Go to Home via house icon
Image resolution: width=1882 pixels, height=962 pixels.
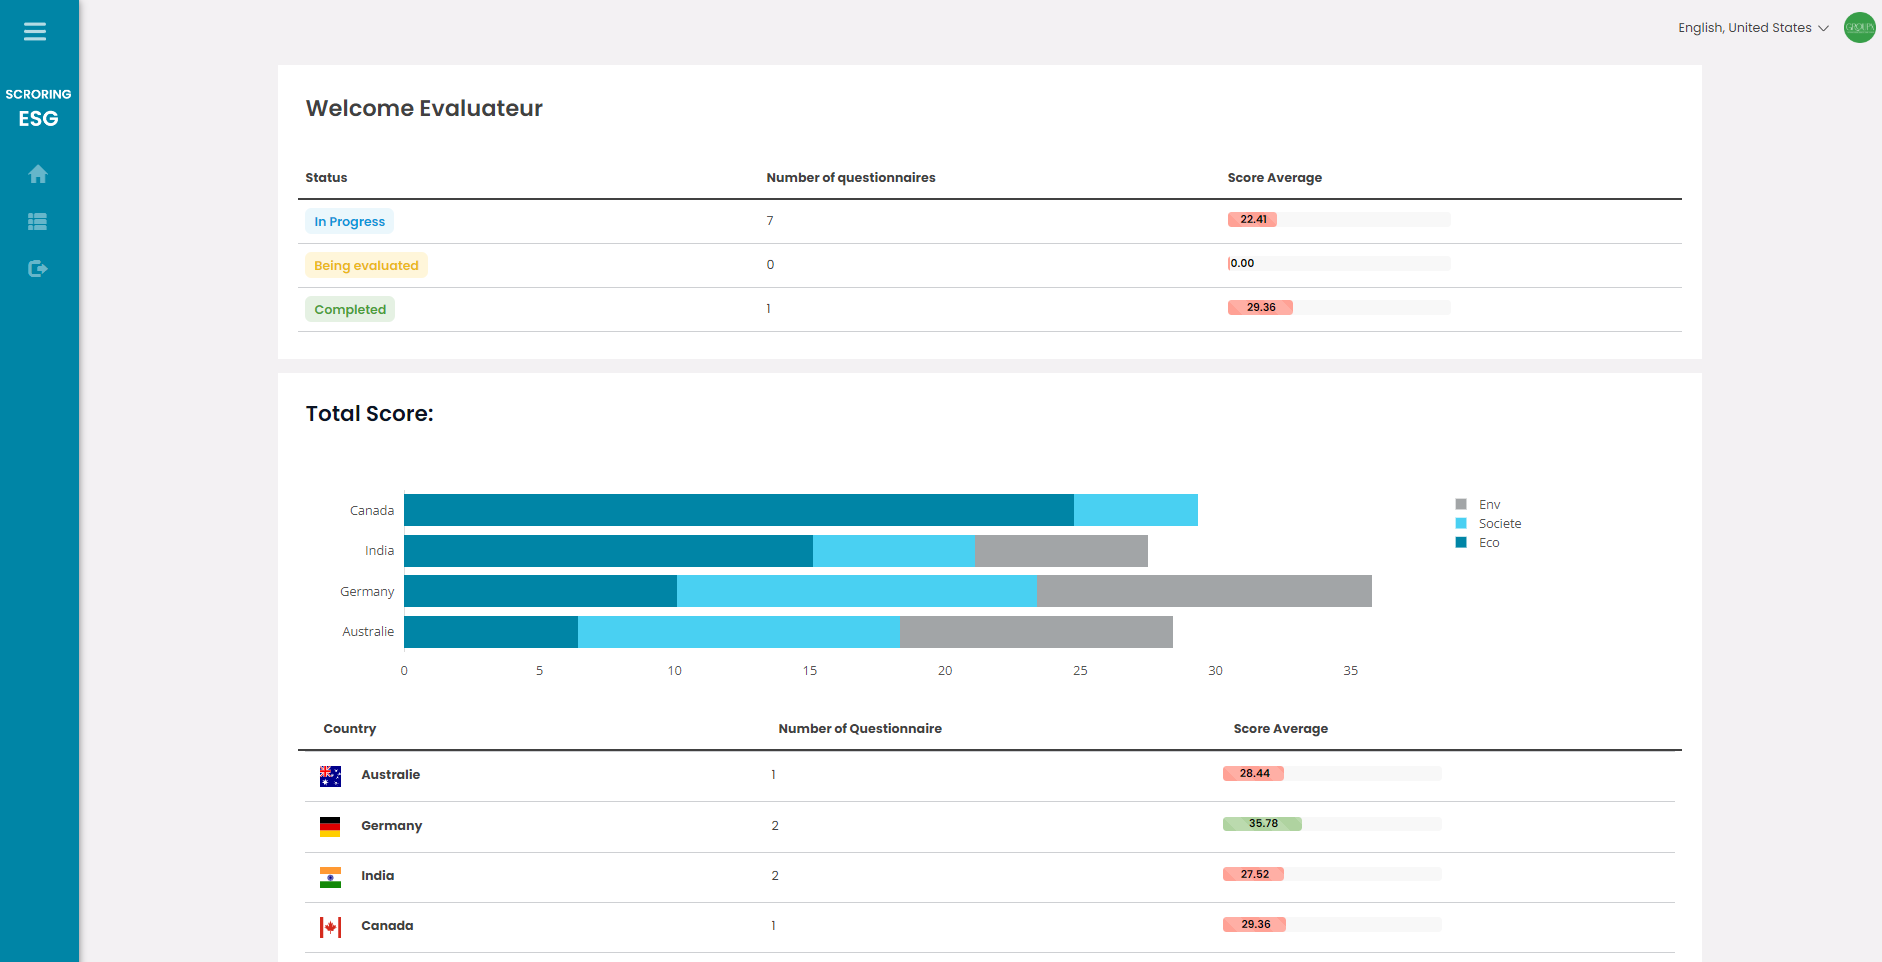tap(38, 174)
